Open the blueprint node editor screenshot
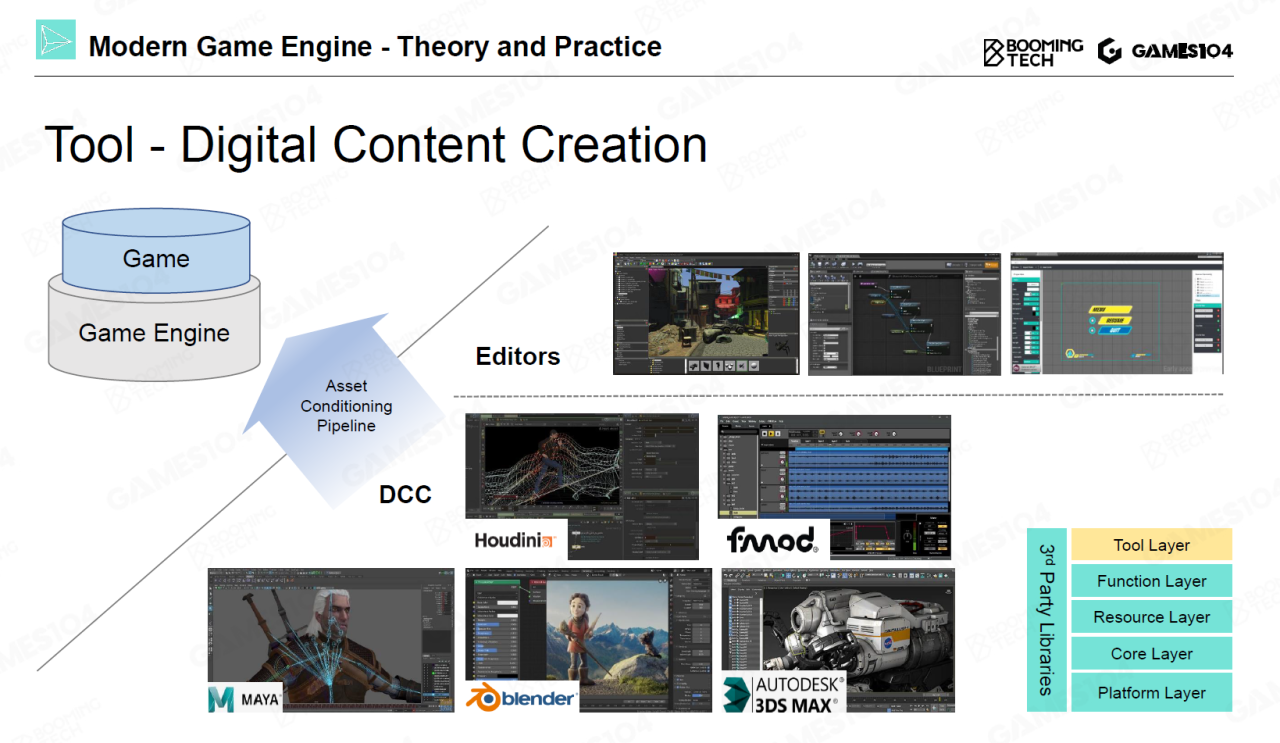The width and height of the screenshot is (1280, 743). (x=904, y=313)
